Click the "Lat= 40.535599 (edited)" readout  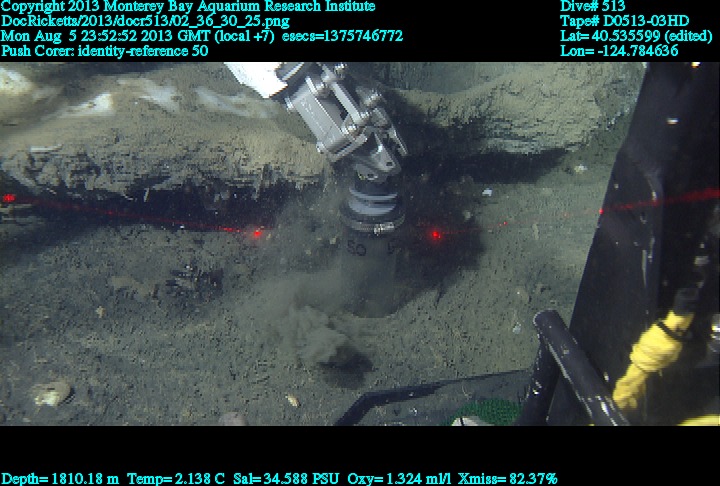636,36
